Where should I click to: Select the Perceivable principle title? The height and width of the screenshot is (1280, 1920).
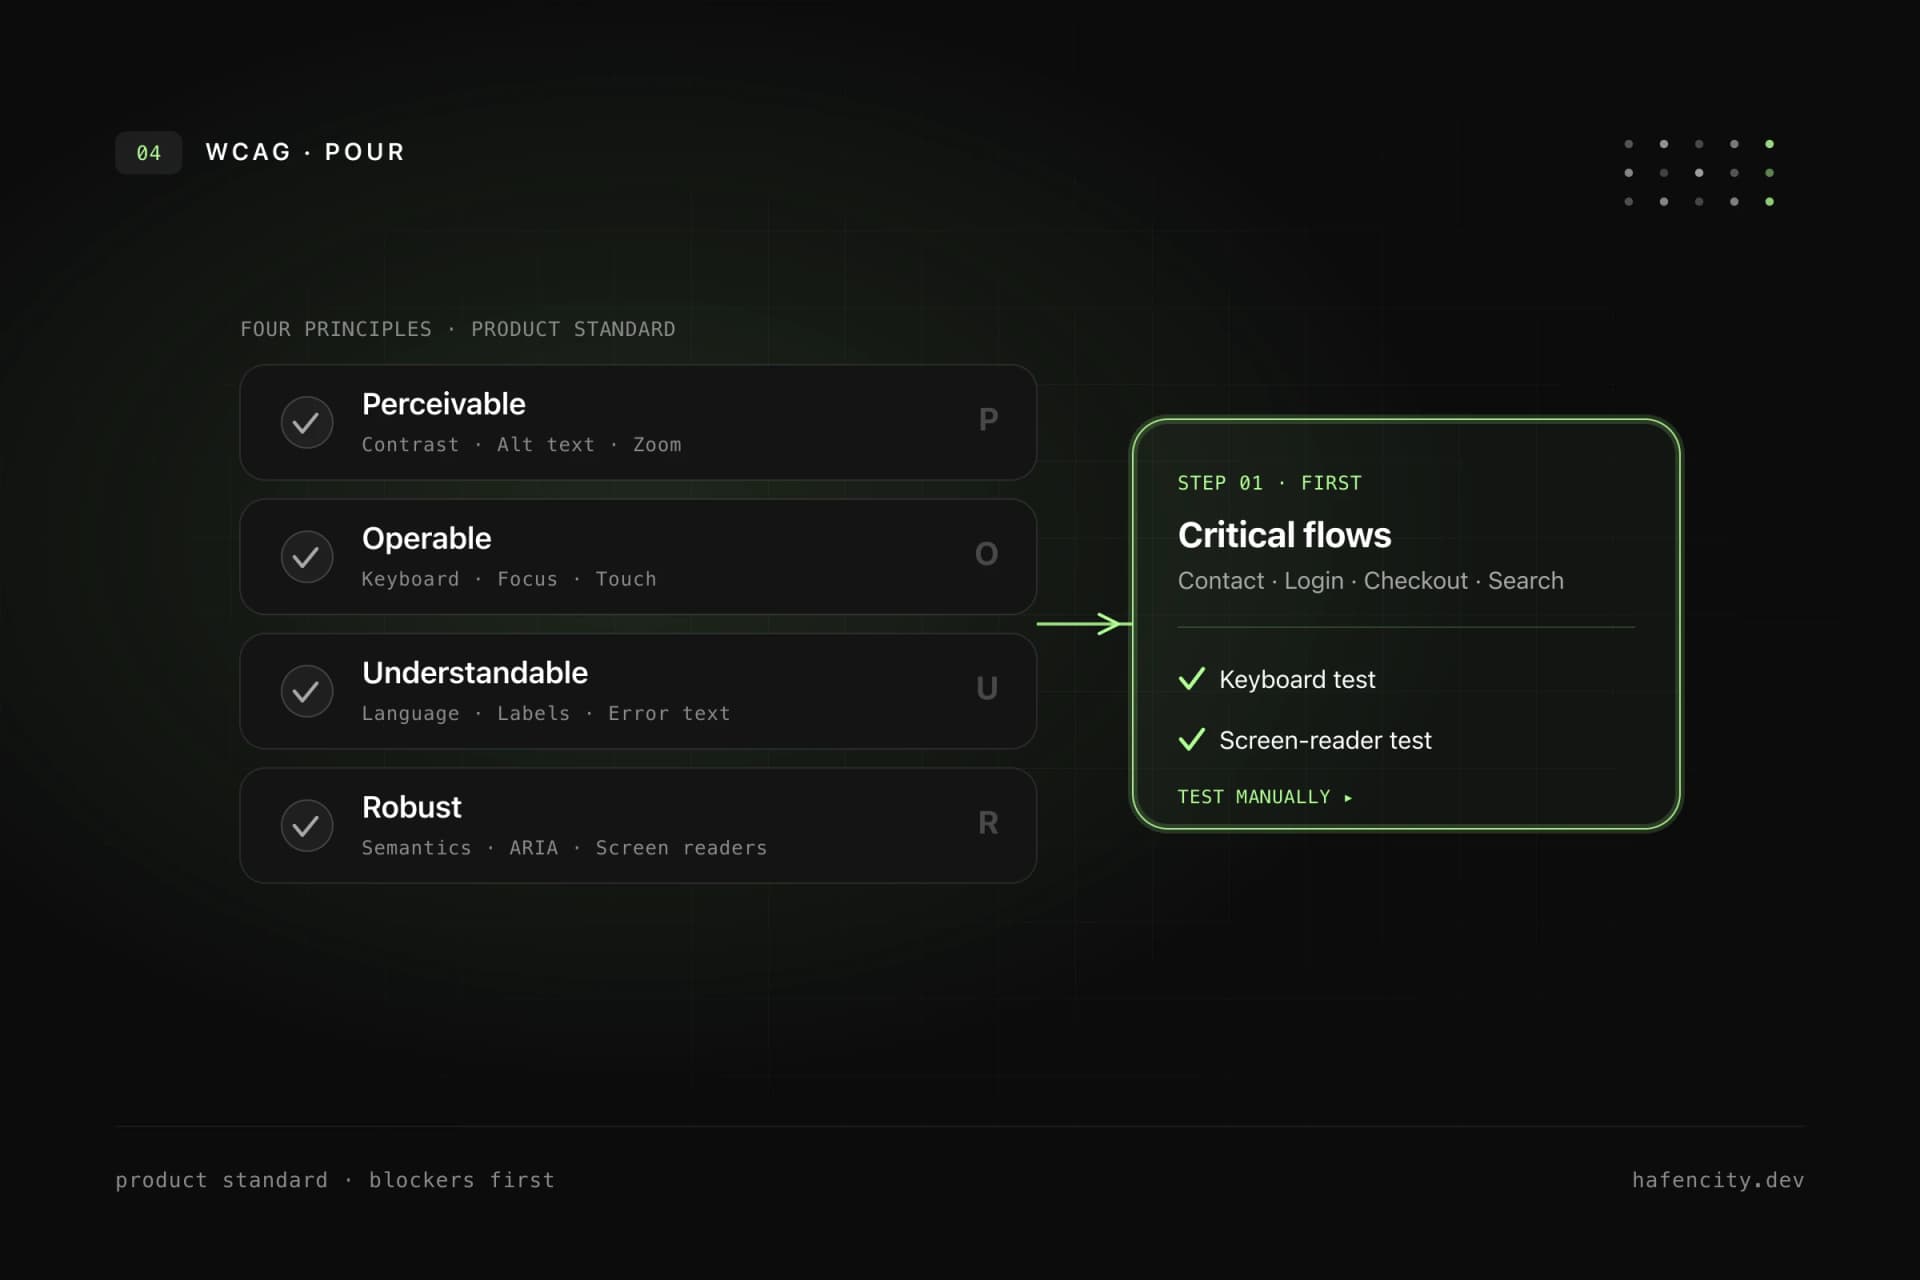coord(443,404)
